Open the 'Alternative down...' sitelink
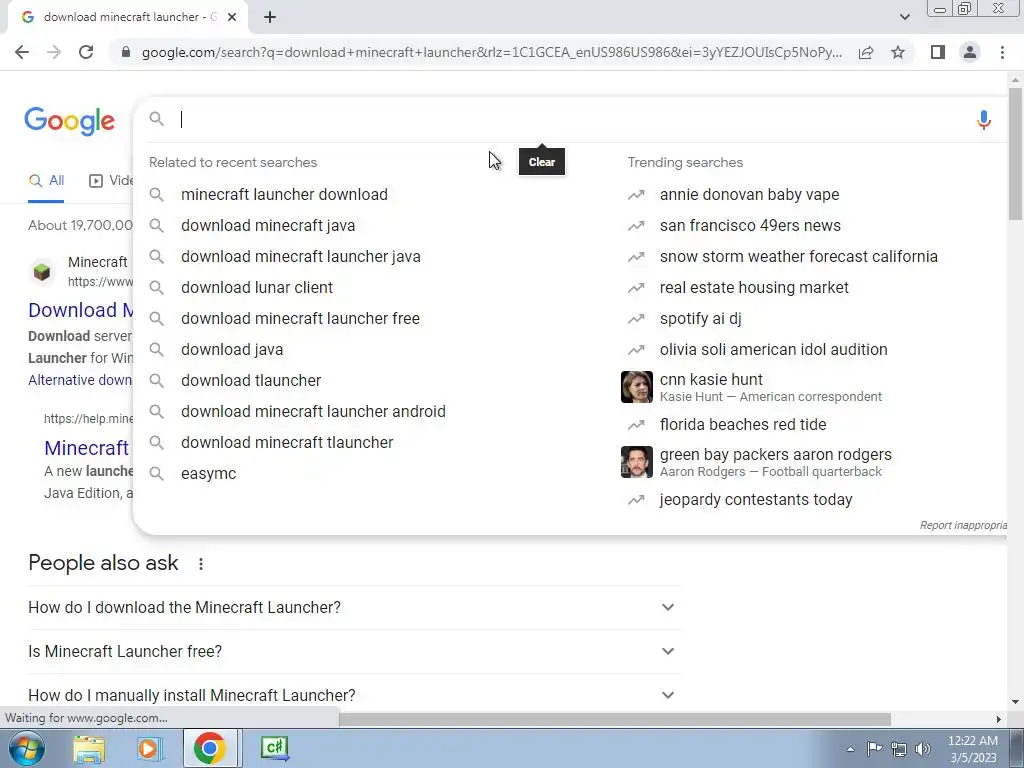The height and width of the screenshot is (768, 1024). tap(80, 380)
